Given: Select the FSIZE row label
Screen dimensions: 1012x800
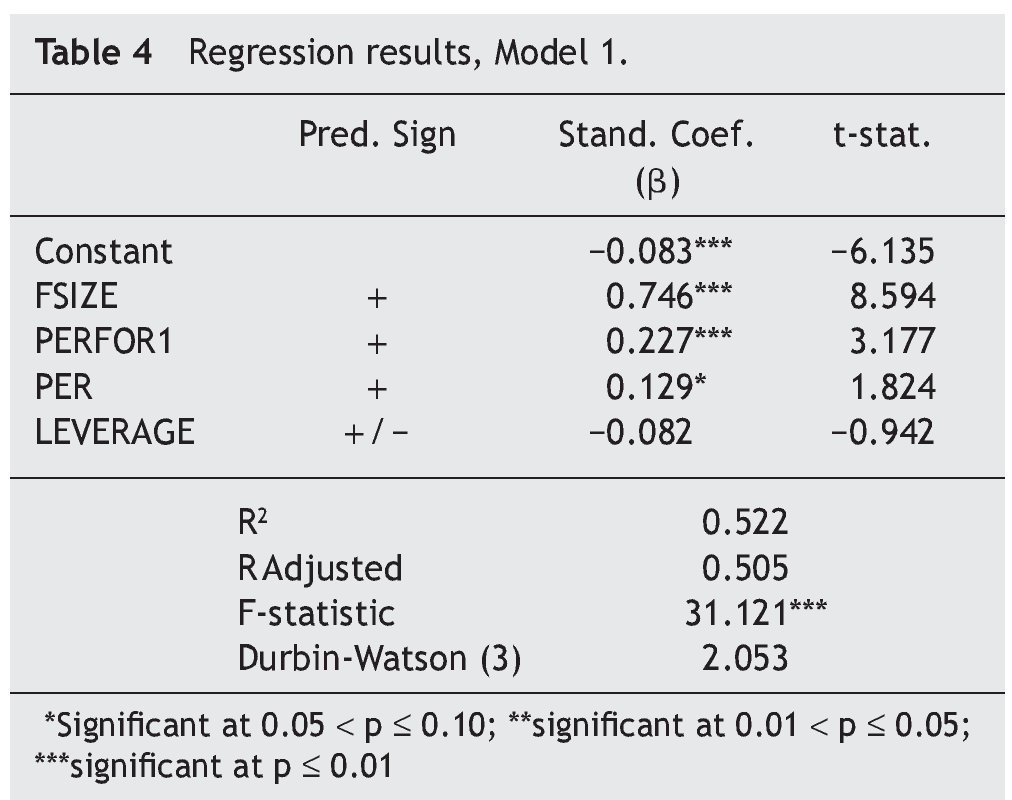Looking at the screenshot, I should [76, 296].
